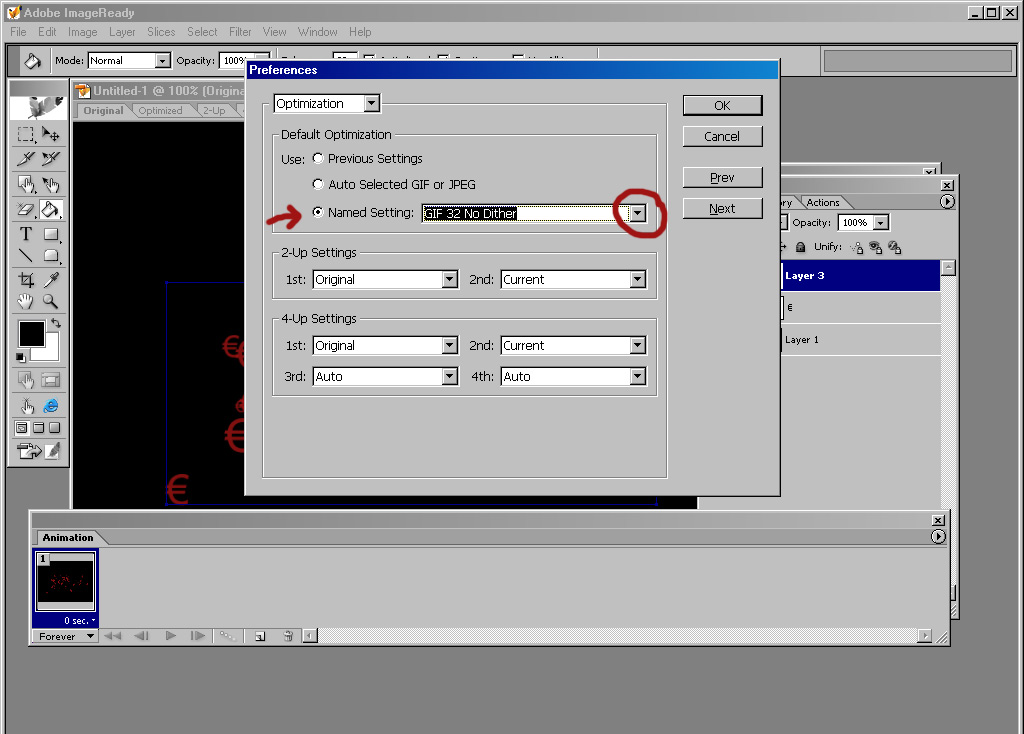
Task: Open the Filter menu
Action: point(240,32)
